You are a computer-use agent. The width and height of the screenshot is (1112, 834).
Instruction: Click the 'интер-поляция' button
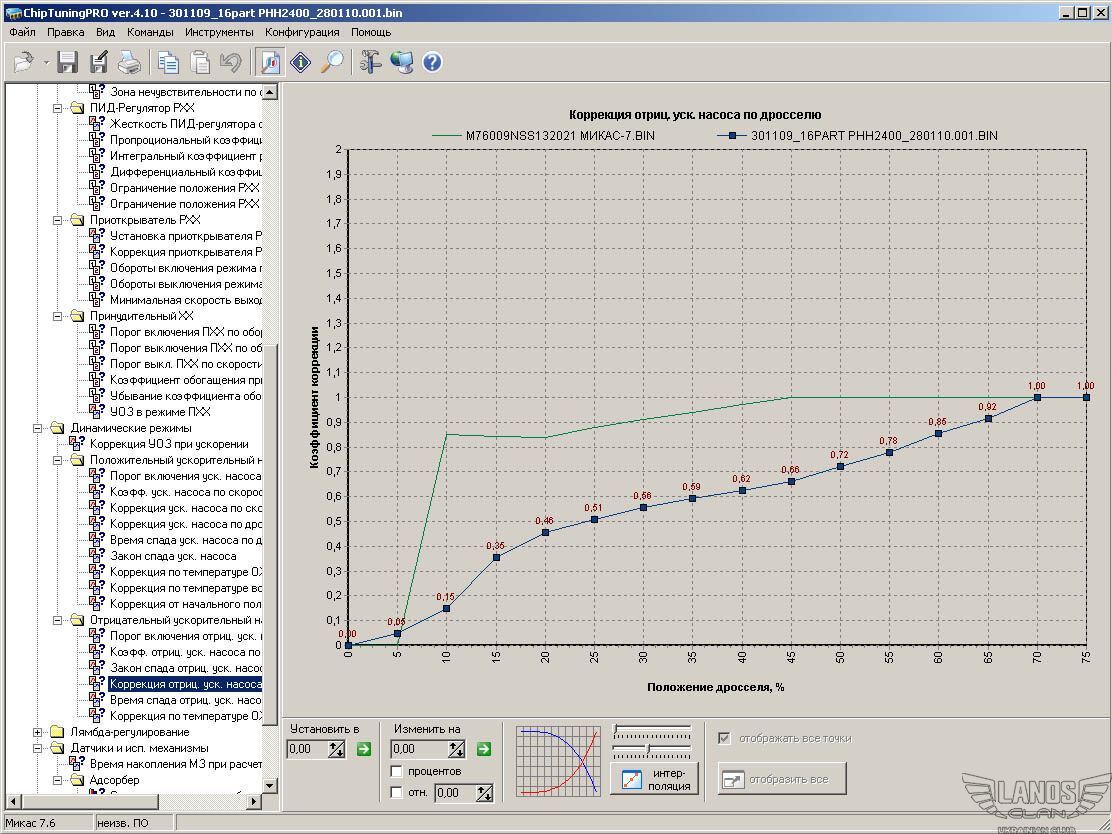(x=654, y=779)
